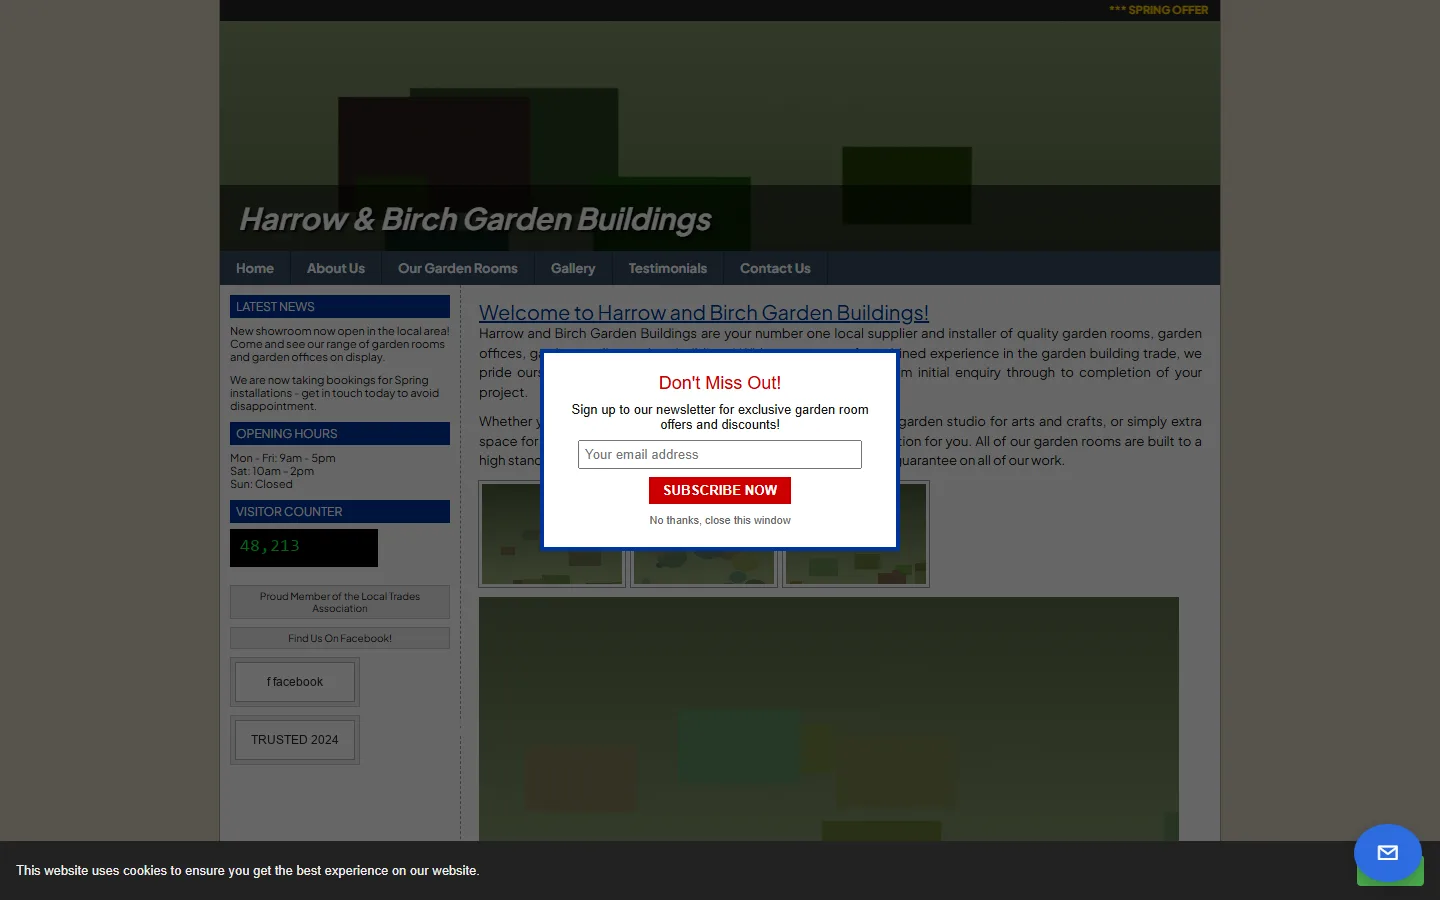Focus the "Your email address" input field

720,454
